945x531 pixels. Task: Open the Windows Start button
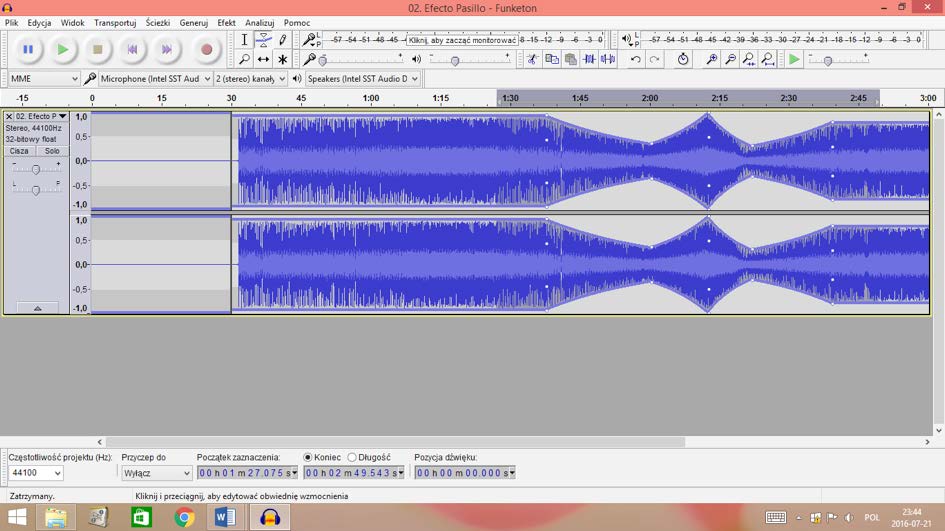[x=17, y=518]
